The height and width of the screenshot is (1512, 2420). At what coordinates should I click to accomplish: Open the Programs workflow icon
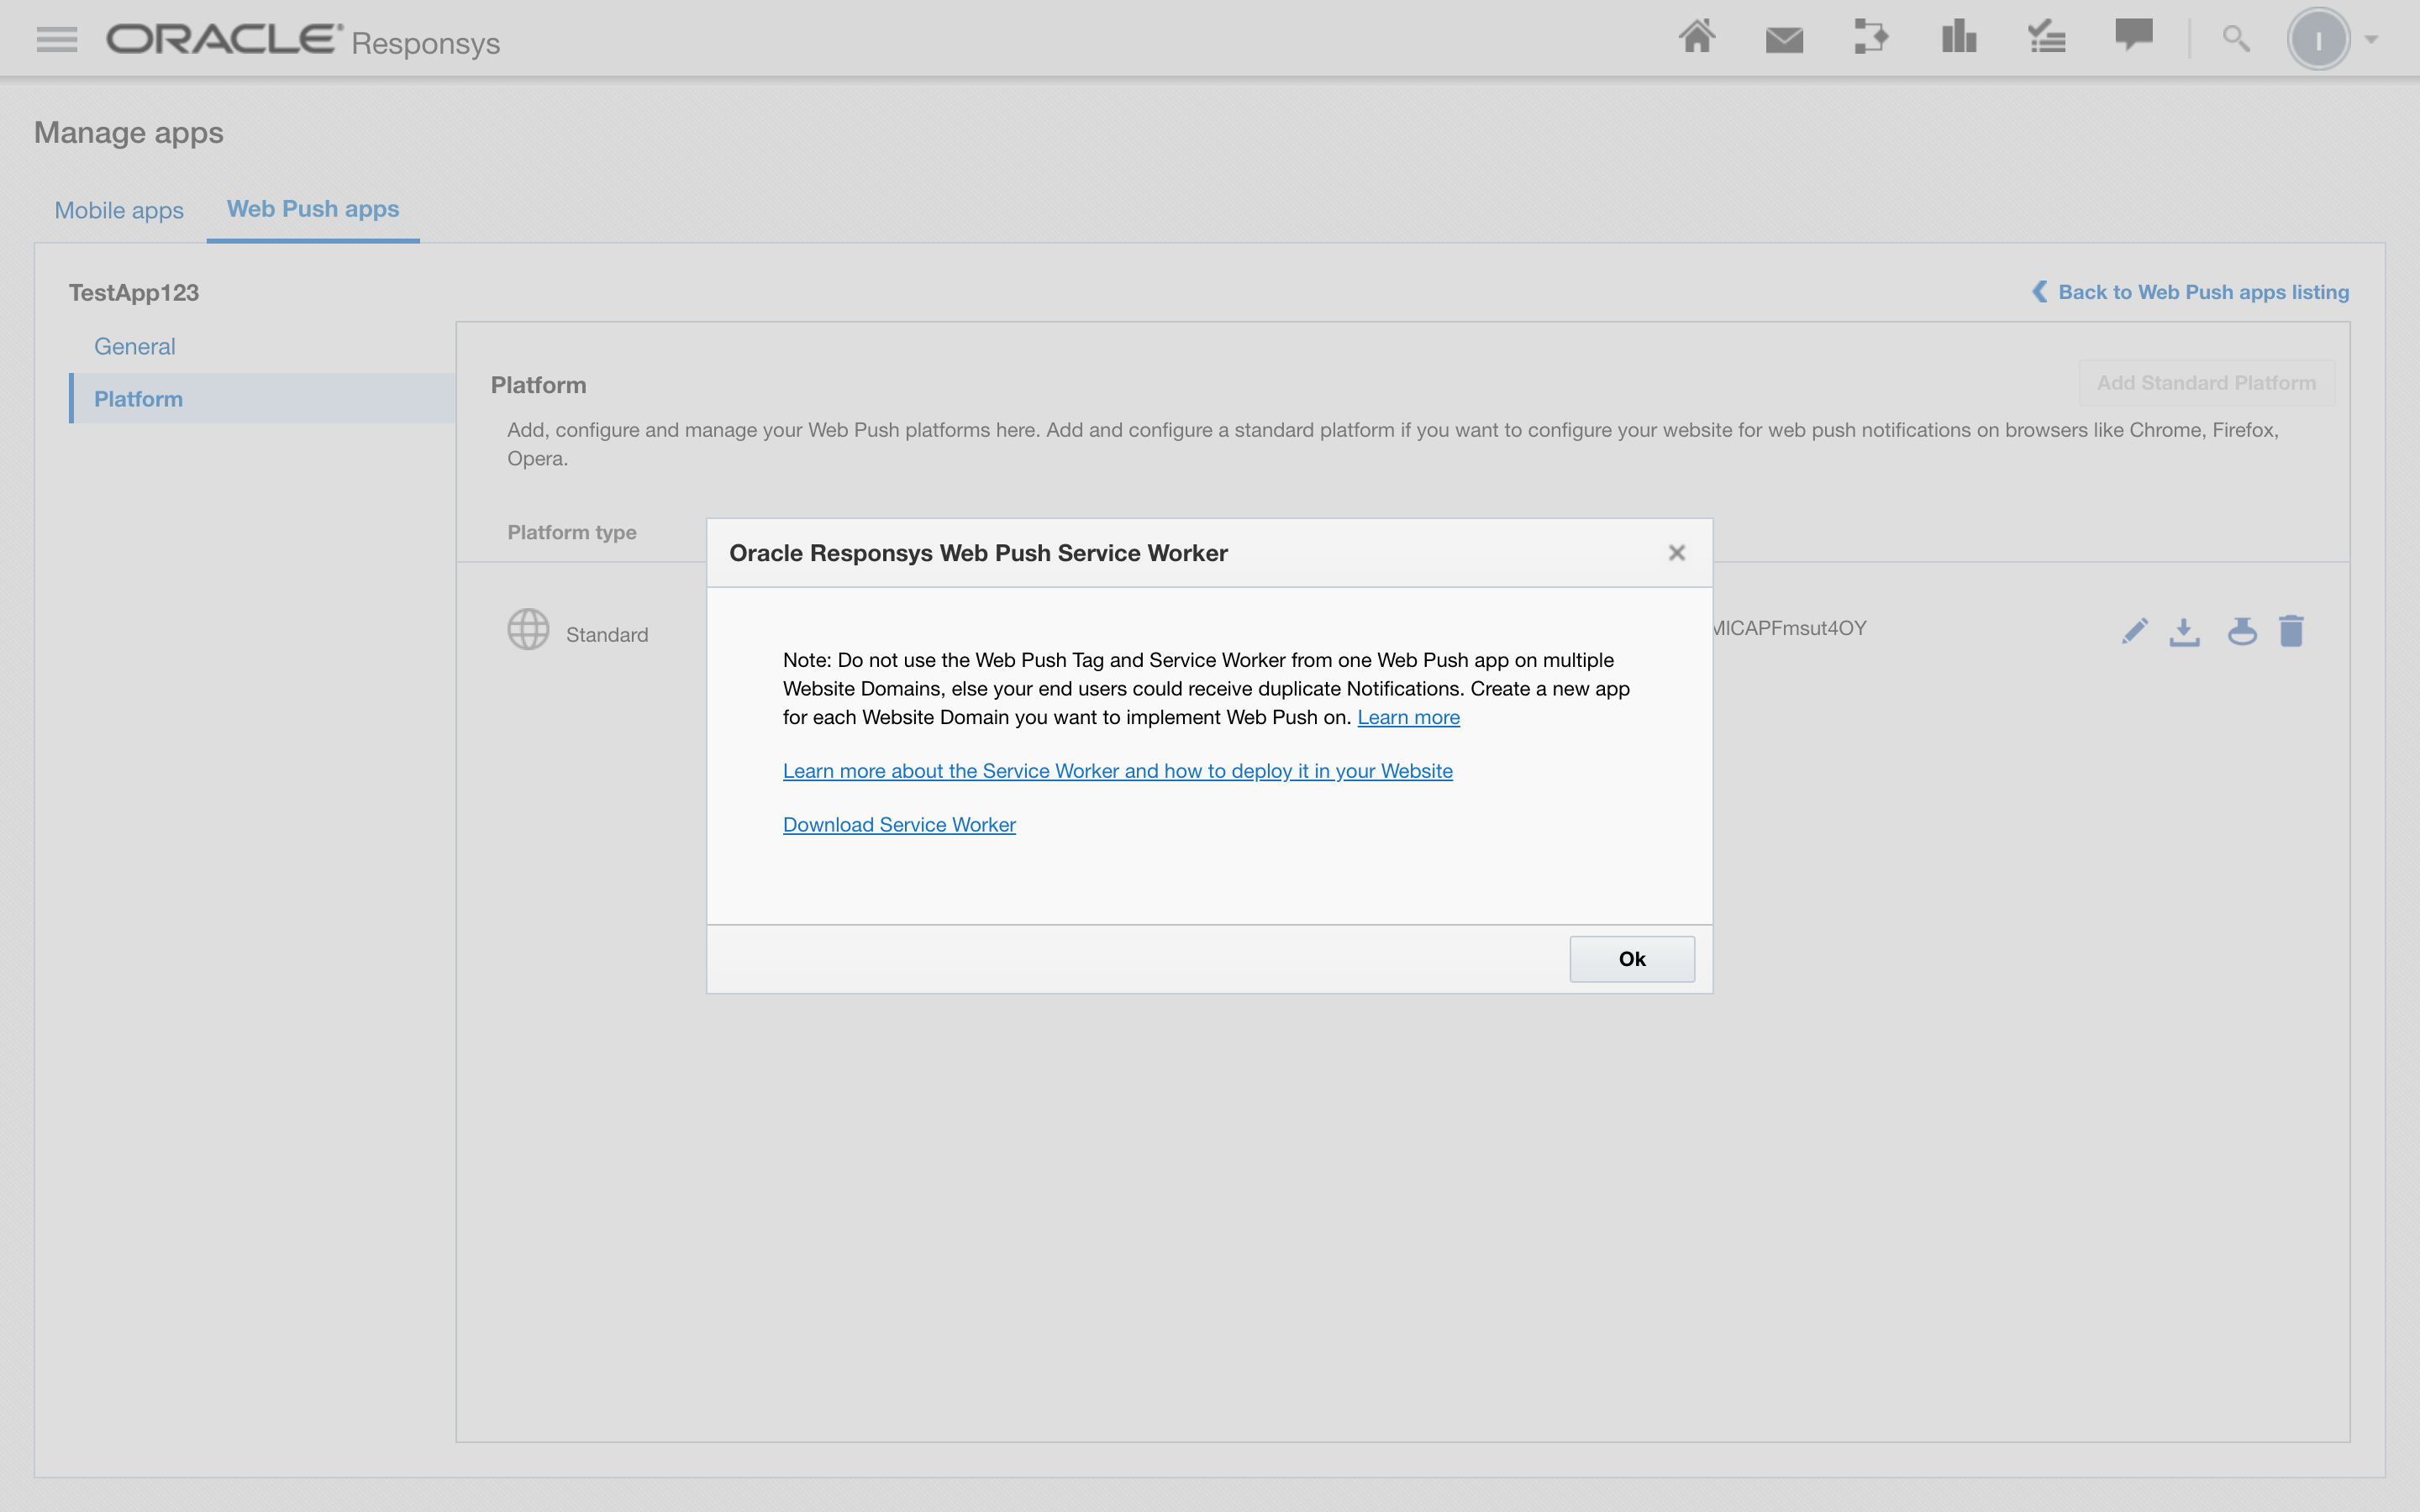[x=1870, y=38]
